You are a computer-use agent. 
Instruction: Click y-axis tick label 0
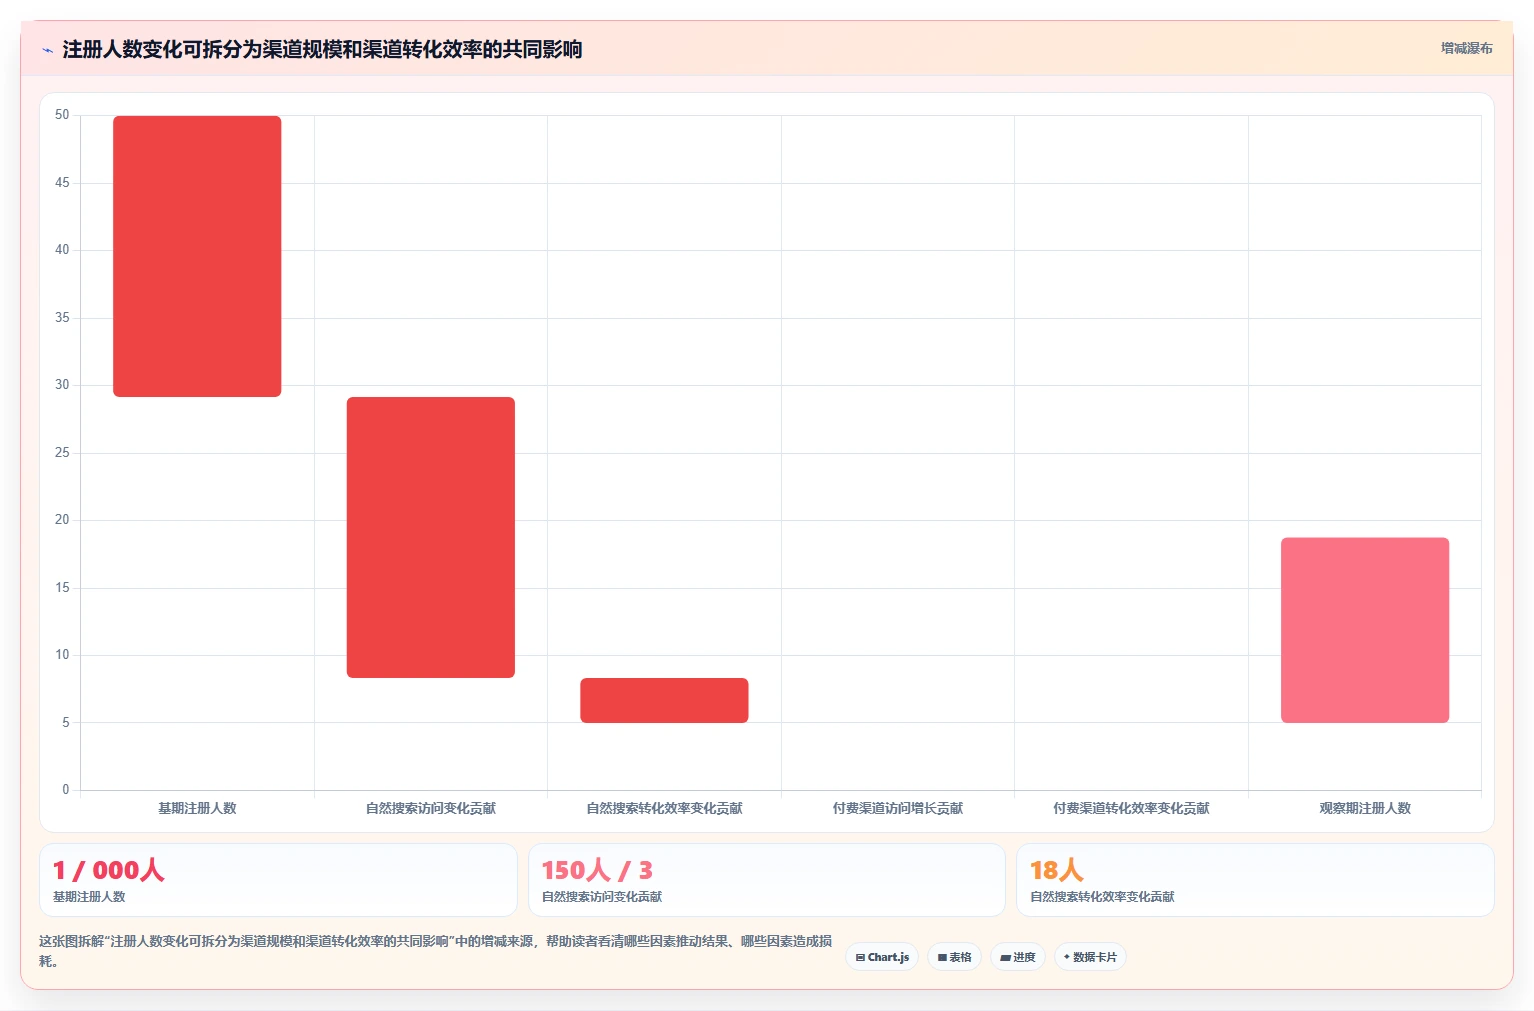point(66,790)
